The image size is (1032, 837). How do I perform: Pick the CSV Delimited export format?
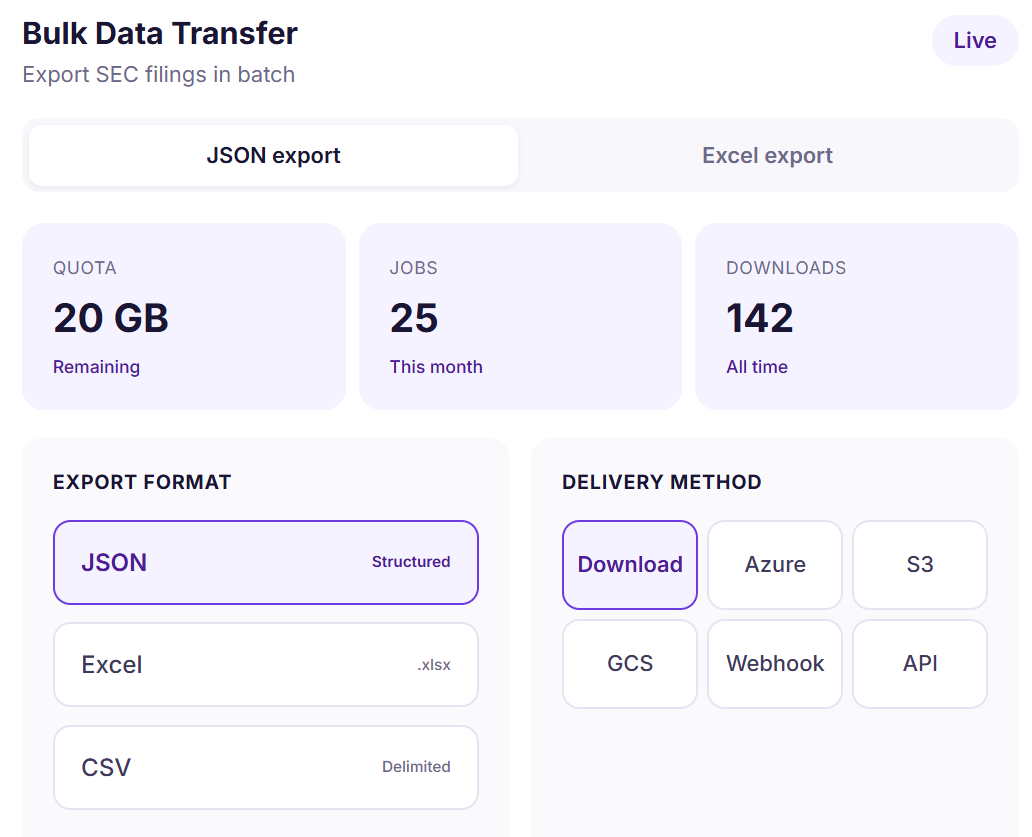266,767
